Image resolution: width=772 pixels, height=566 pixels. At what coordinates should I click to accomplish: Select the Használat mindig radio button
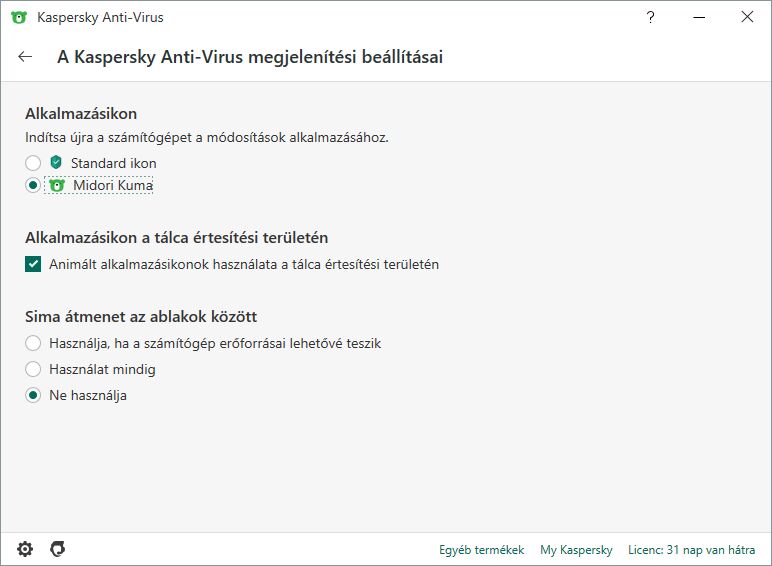pos(33,369)
